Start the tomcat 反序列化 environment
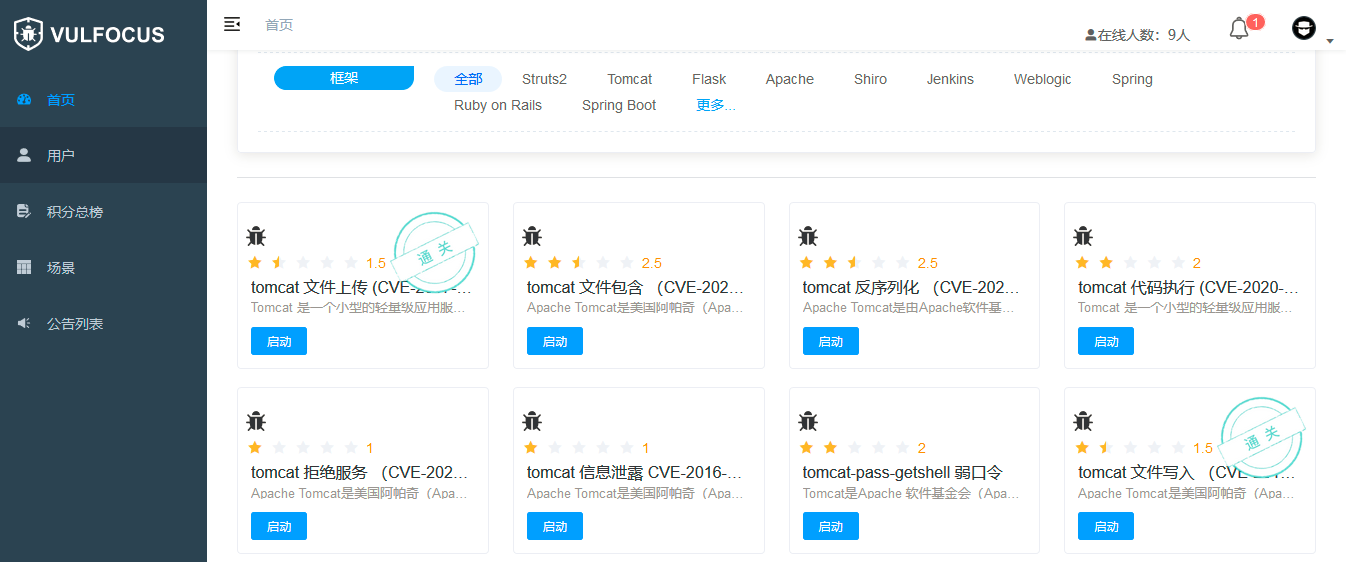Viewport: 1346px width, 562px height. coord(831,341)
